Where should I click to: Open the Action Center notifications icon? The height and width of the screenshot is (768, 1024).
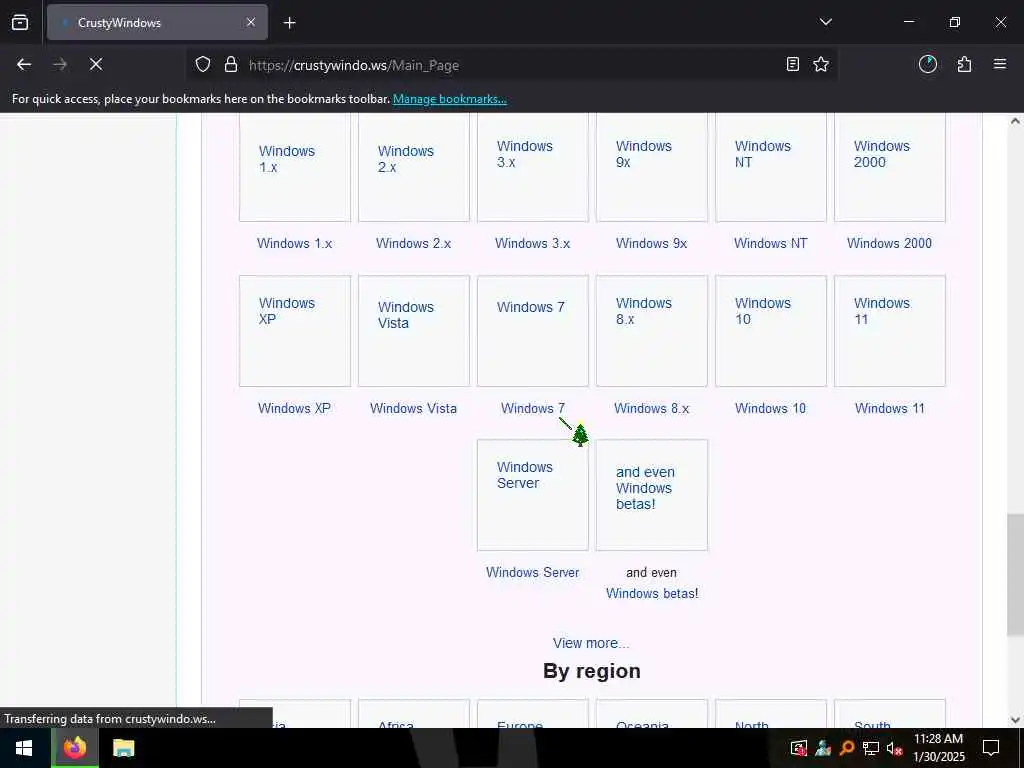991,748
